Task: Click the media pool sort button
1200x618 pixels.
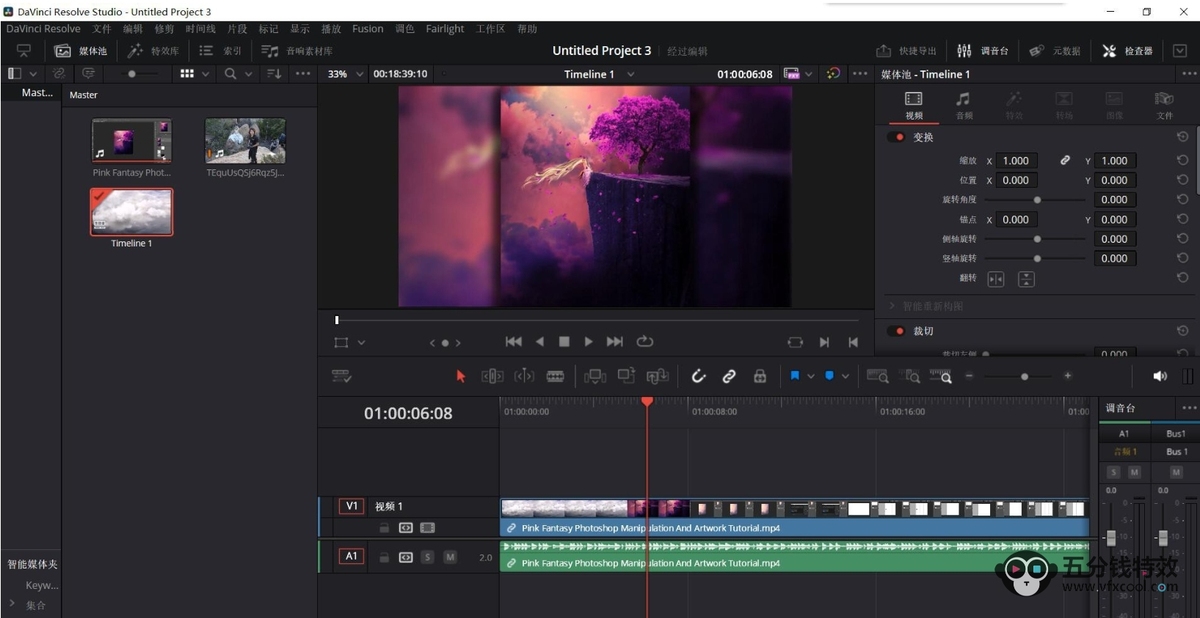Action: point(274,74)
